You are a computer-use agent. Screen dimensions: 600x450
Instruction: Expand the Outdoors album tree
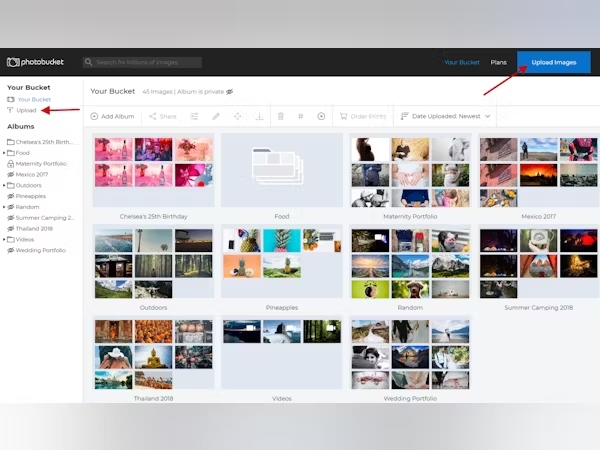(x=4, y=184)
